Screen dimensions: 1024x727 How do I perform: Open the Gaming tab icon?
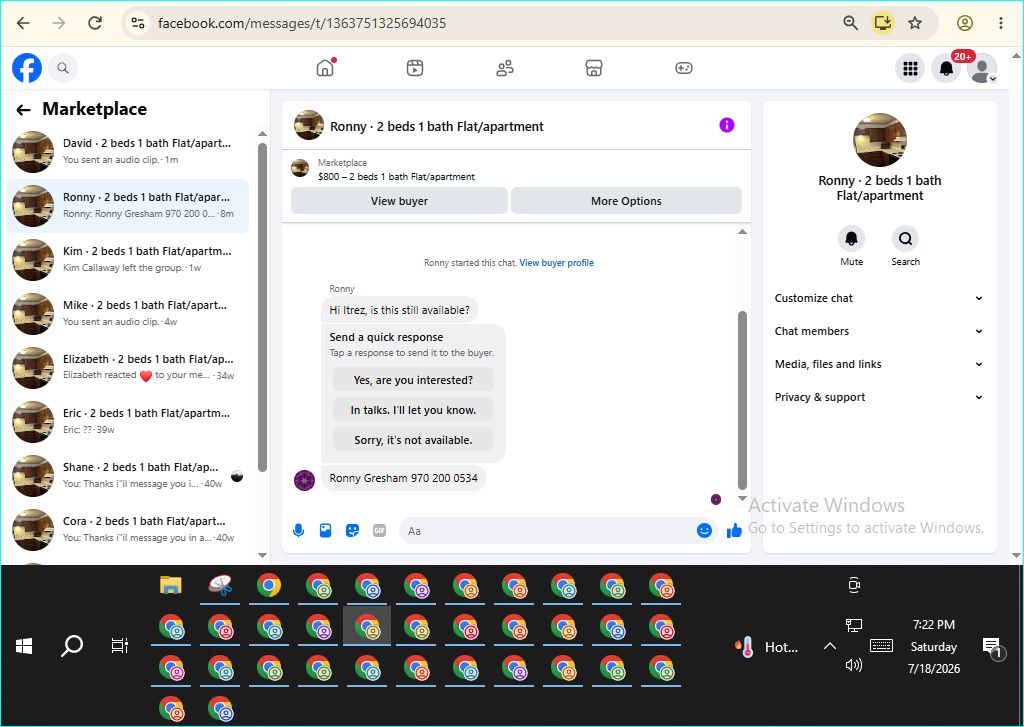684,68
